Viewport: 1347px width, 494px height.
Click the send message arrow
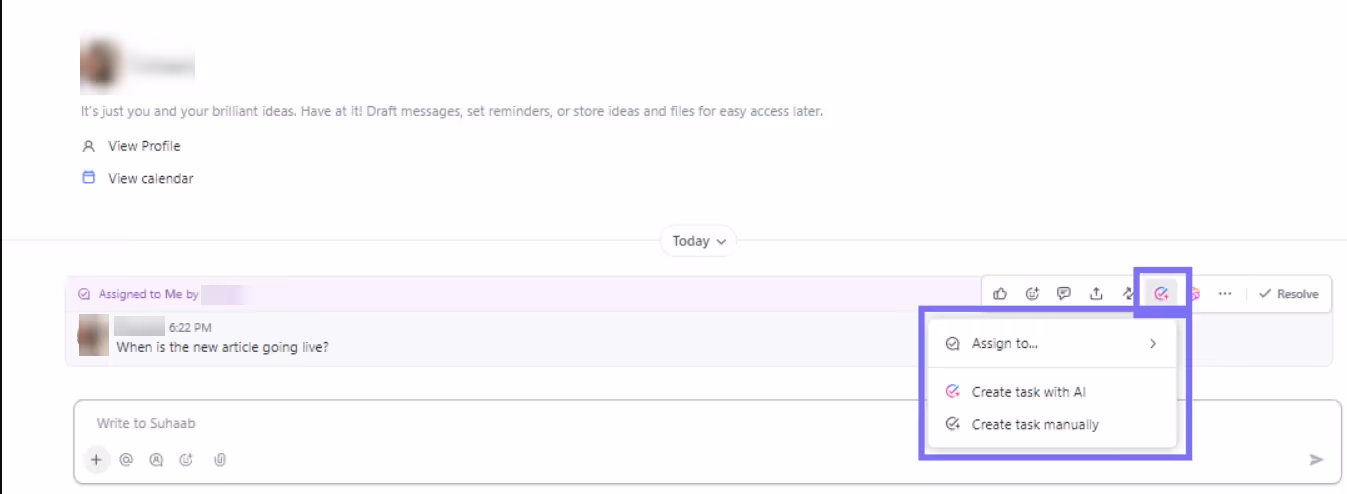tap(1316, 460)
